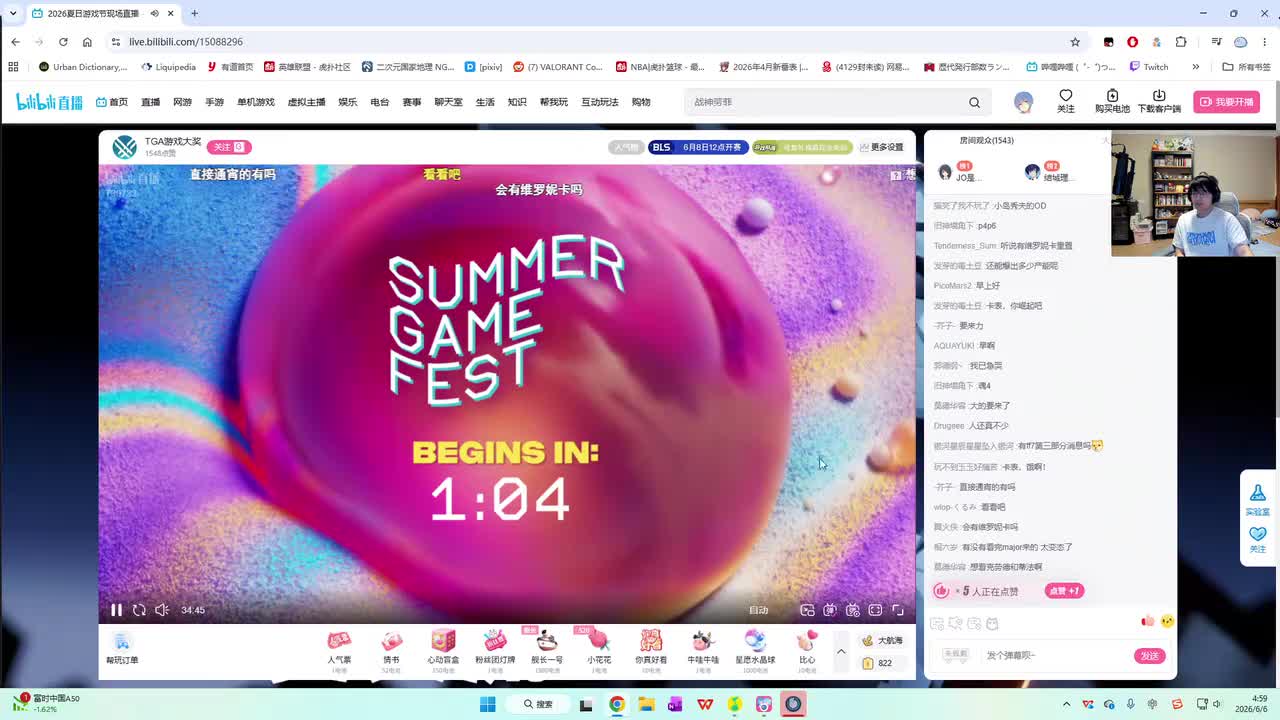
Task: Open a new browser tab
Action: (x=194, y=13)
